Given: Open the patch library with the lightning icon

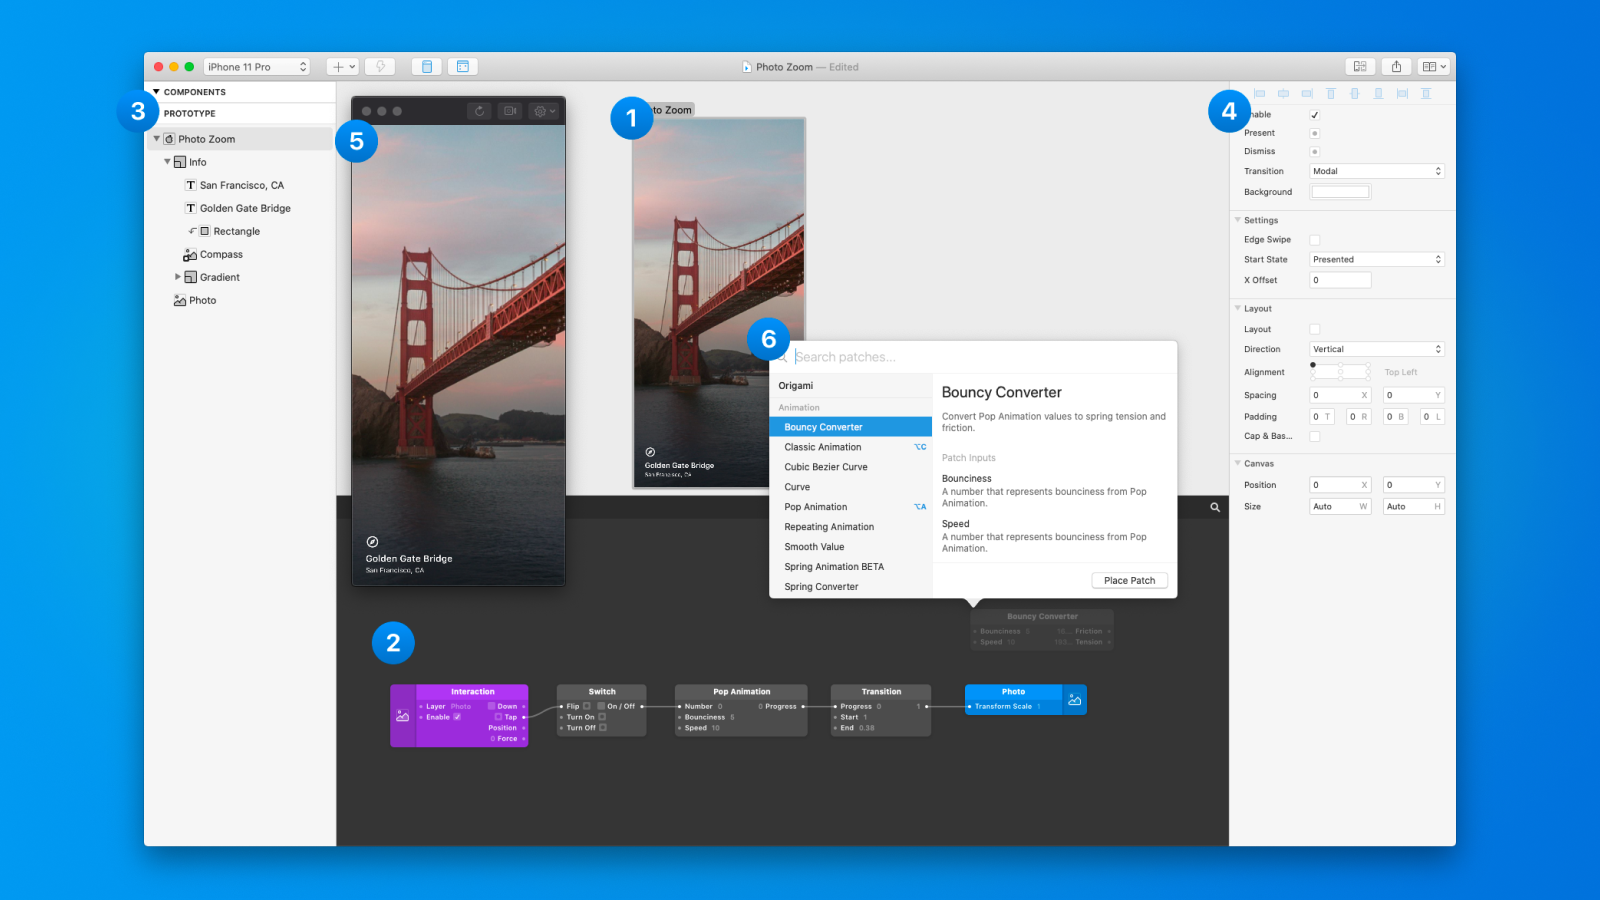Looking at the screenshot, I should point(380,66).
